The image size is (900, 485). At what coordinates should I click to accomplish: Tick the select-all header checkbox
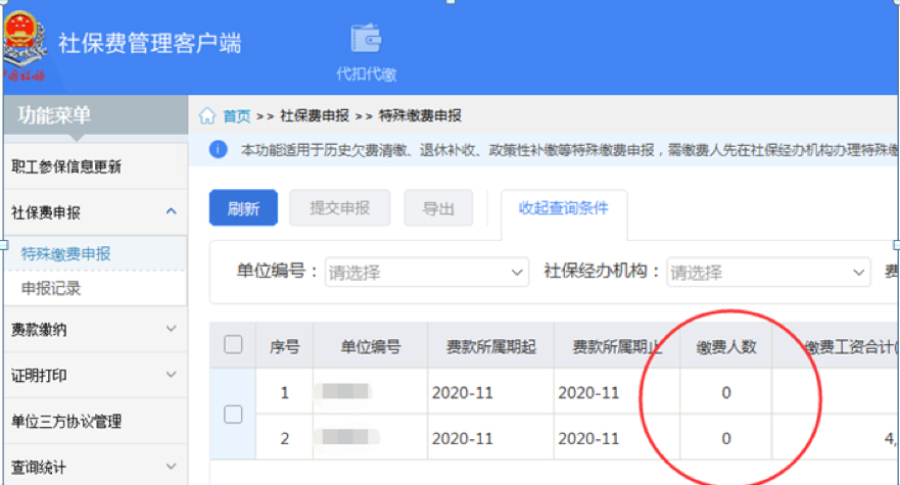pos(233,345)
